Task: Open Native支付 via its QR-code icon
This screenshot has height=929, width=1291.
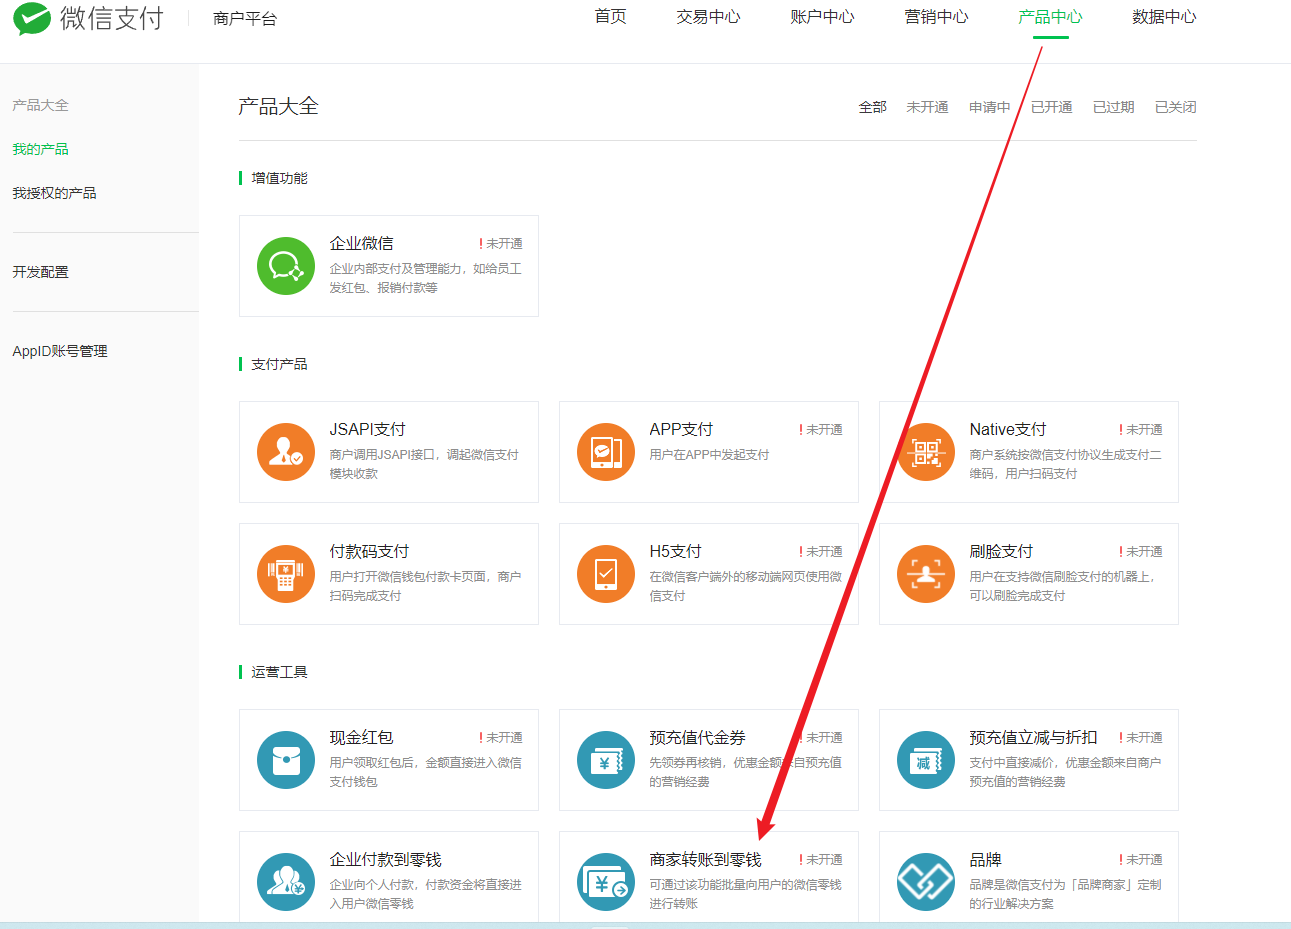Action: (x=925, y=452)
